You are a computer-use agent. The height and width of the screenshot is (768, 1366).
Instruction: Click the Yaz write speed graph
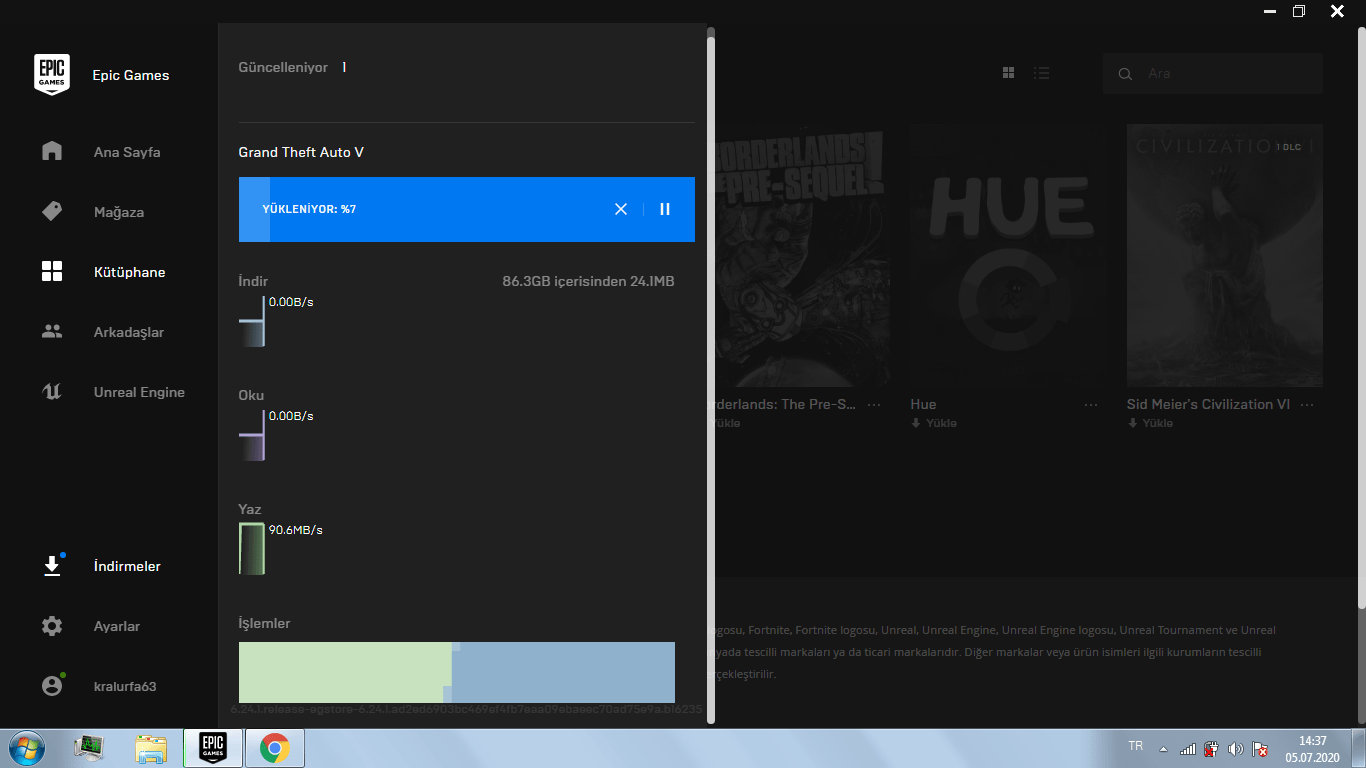252,549
